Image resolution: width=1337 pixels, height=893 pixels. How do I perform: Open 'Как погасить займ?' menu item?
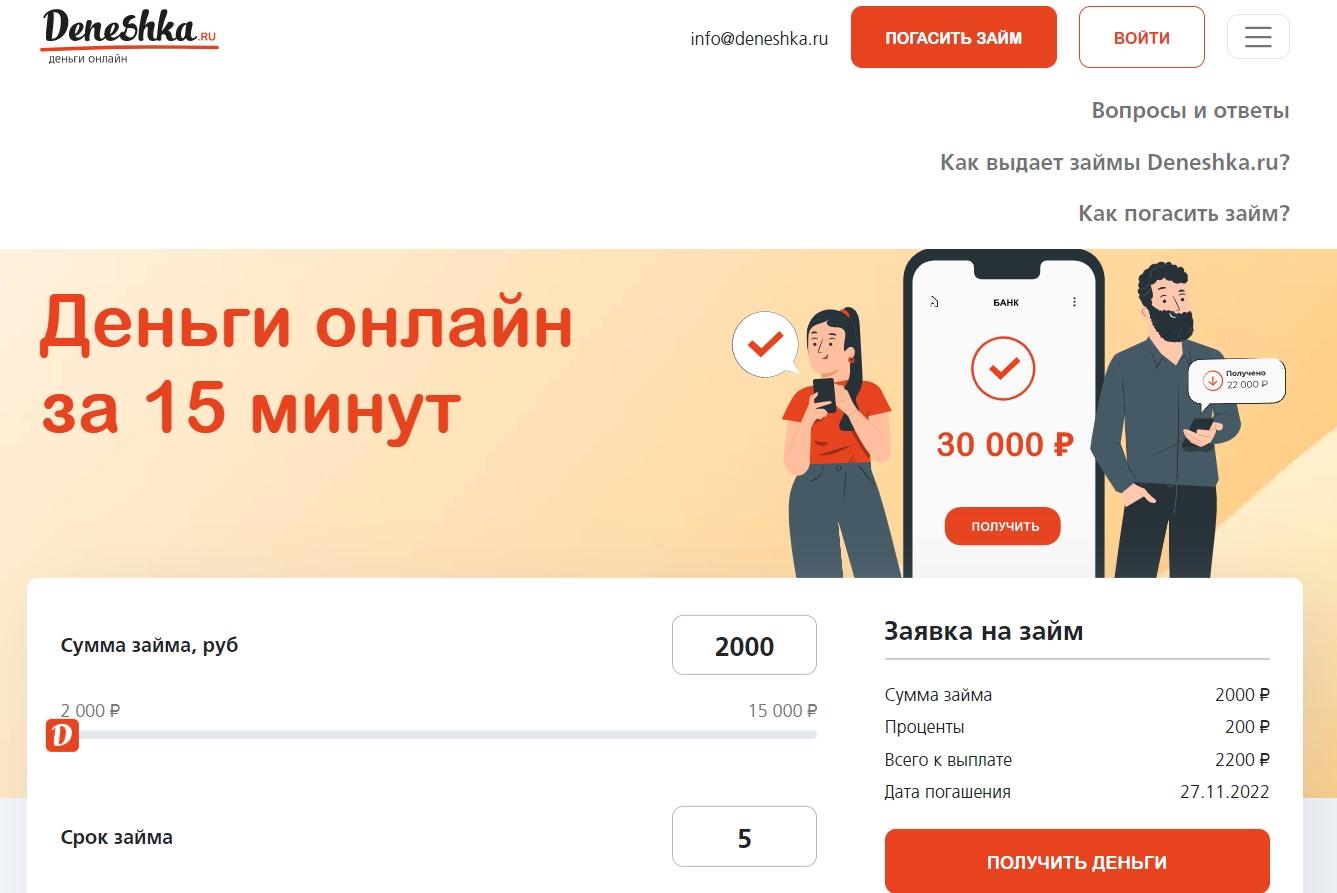1184,213
